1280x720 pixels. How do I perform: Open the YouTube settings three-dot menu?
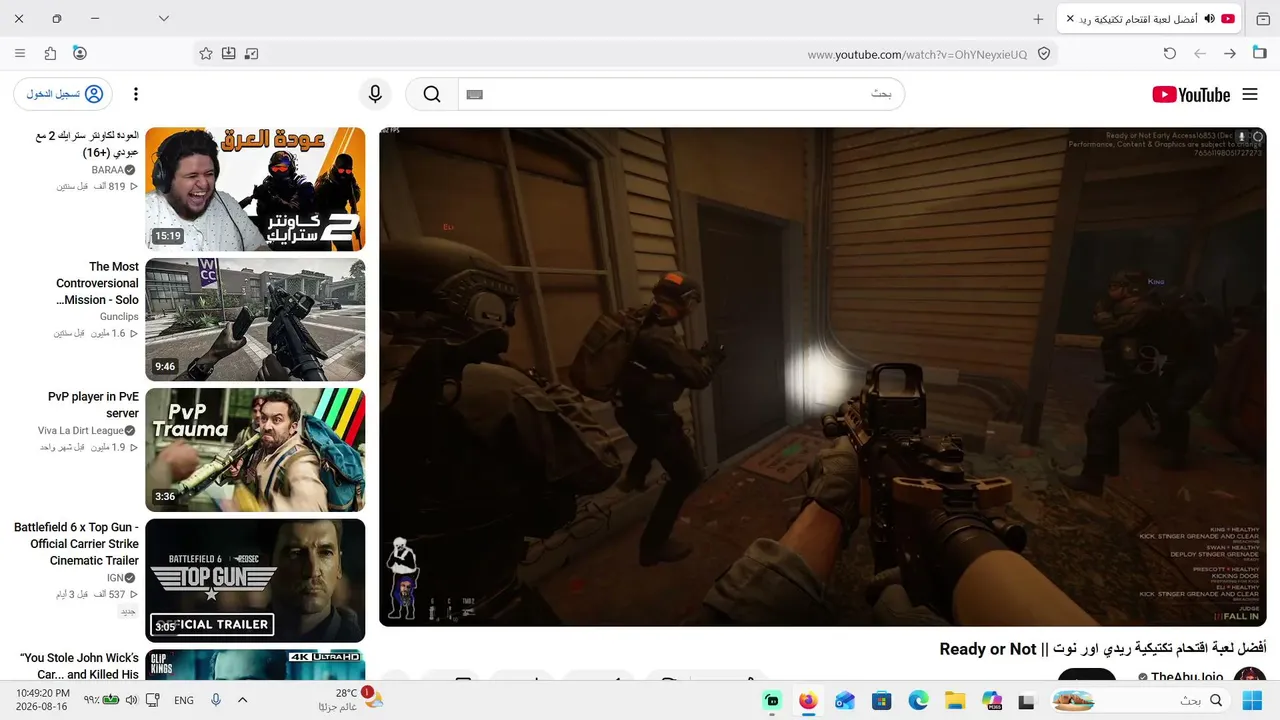[x=136, y=94]
